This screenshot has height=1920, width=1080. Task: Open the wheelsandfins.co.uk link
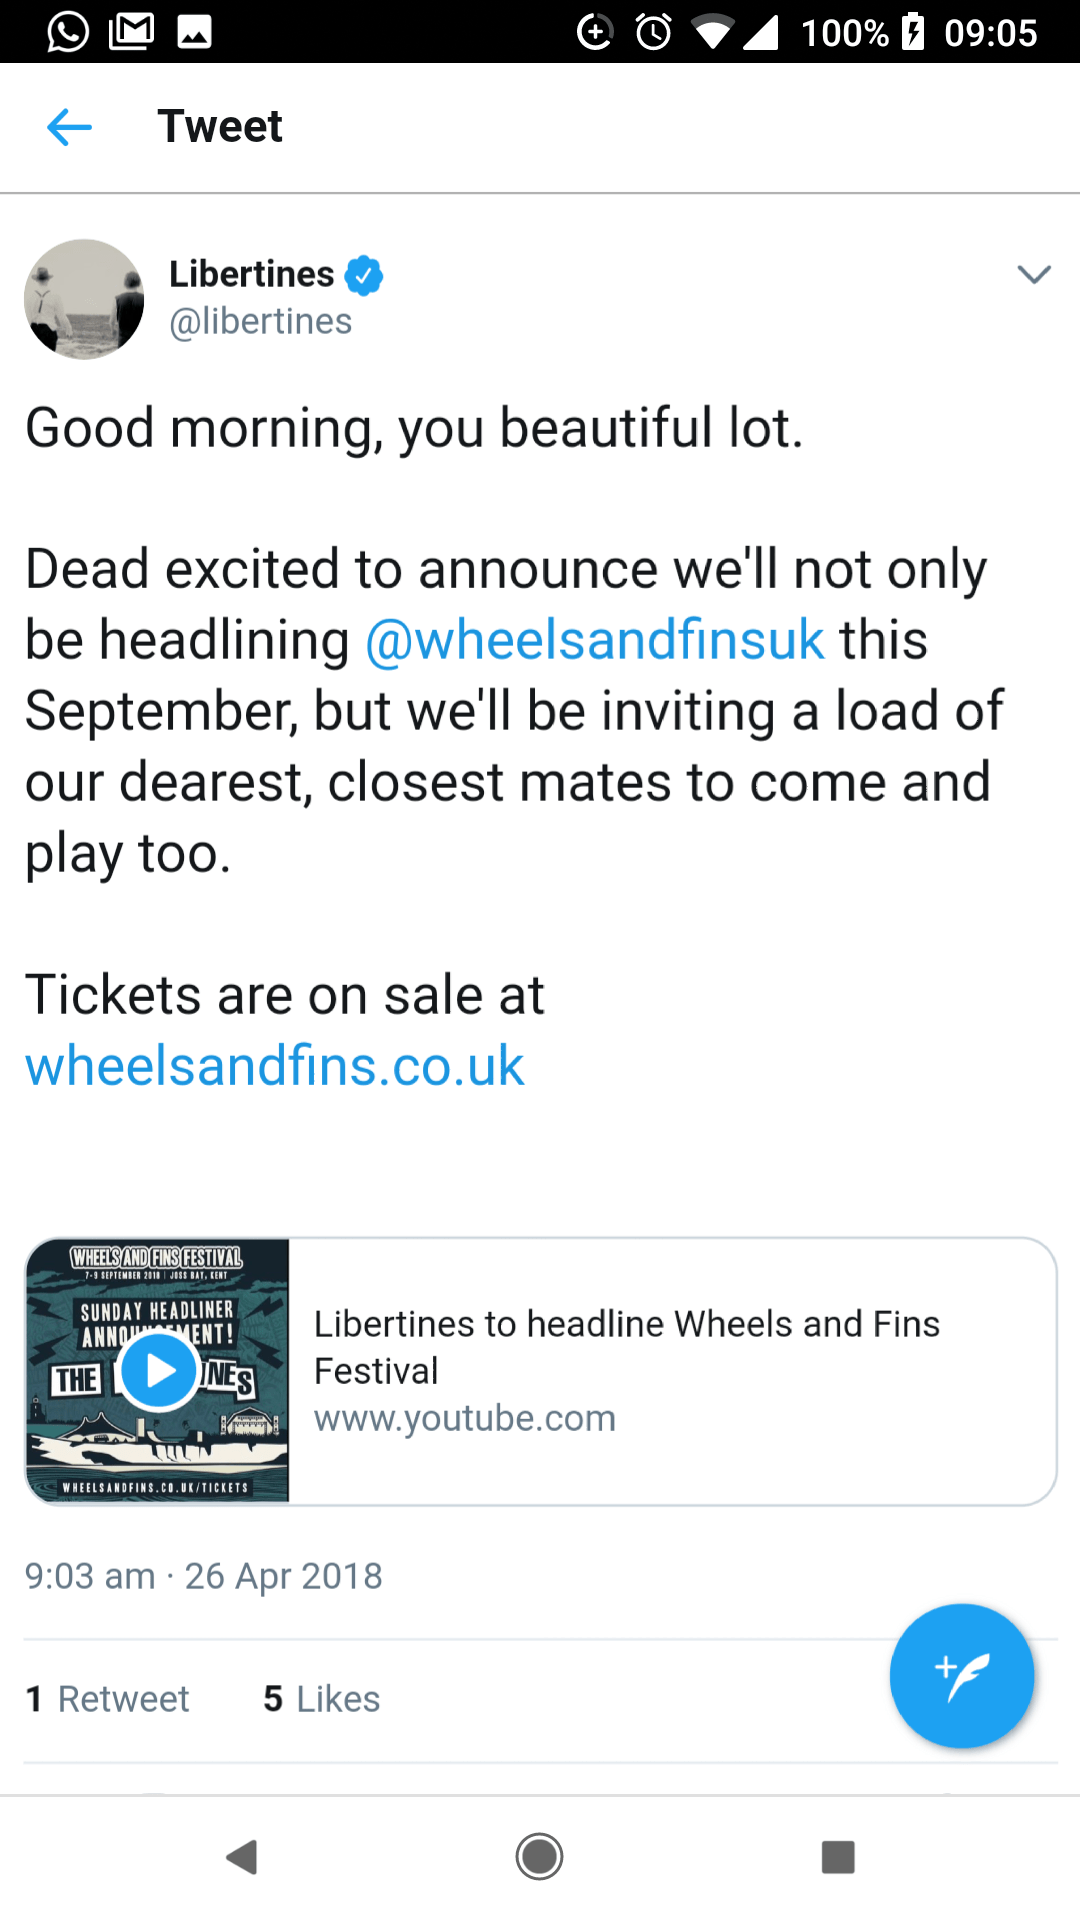click(275, 1066)
